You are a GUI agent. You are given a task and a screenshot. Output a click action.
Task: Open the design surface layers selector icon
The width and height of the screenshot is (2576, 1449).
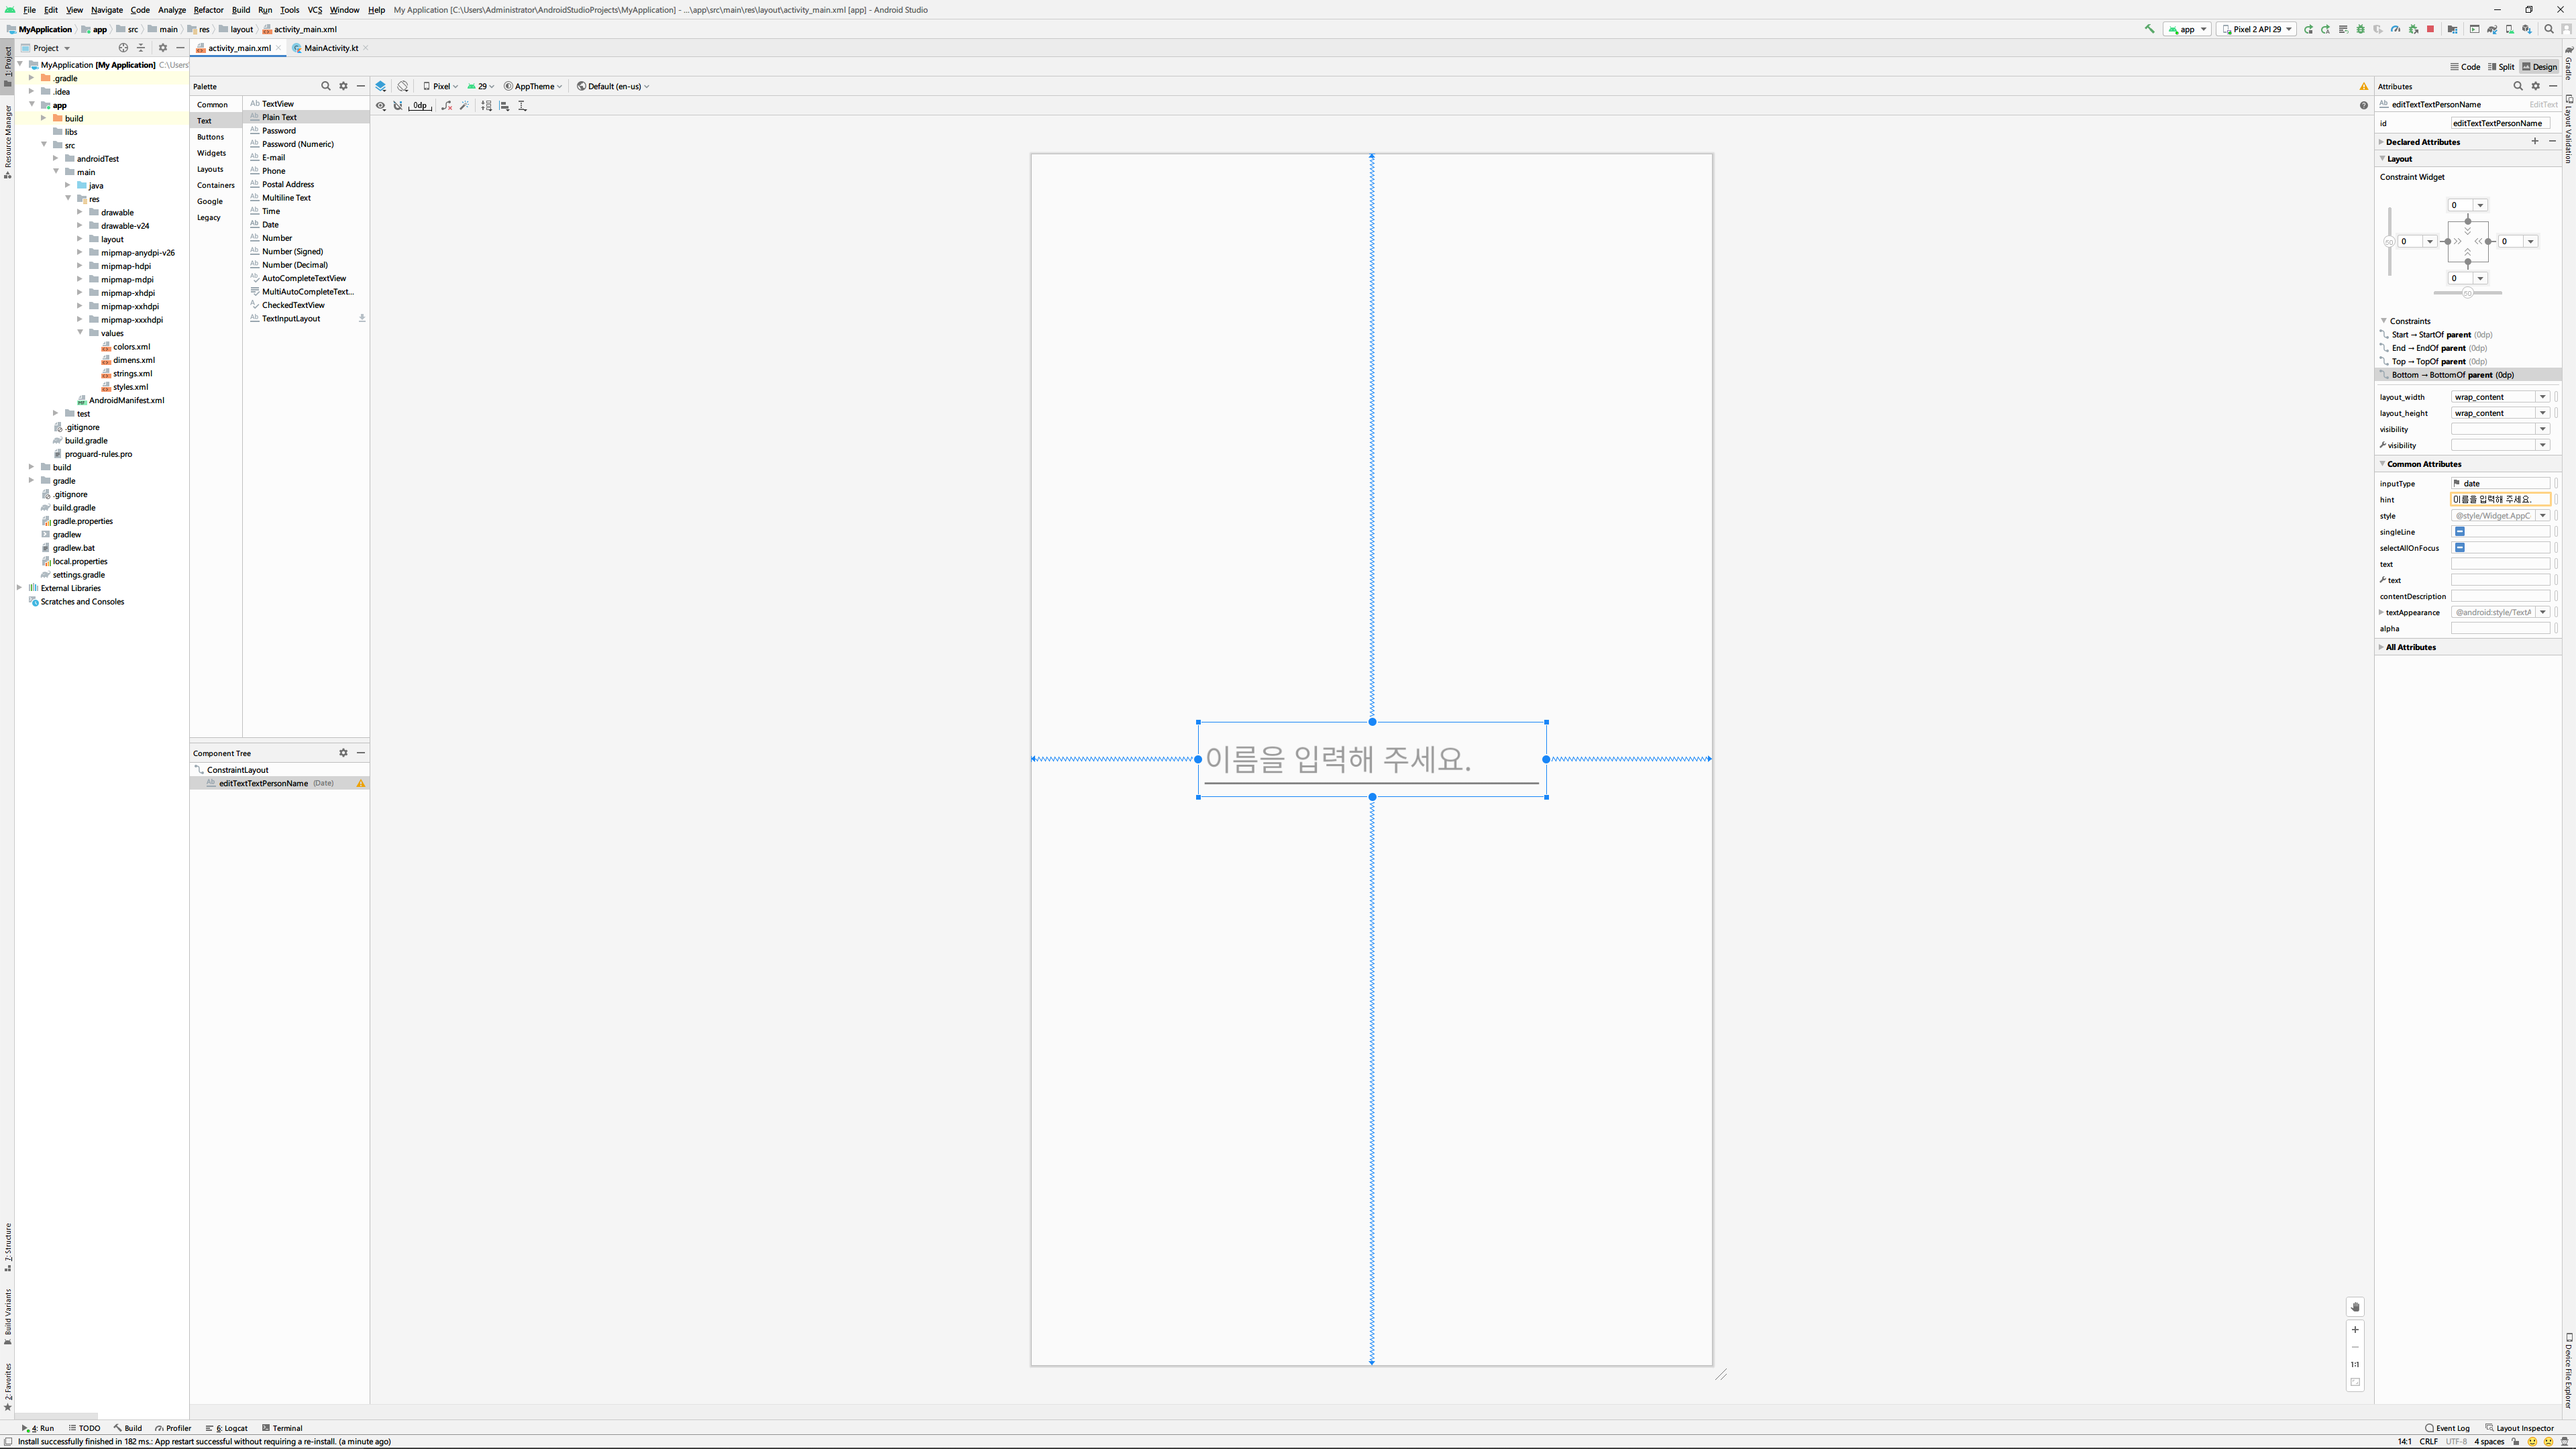pos(380,86)
